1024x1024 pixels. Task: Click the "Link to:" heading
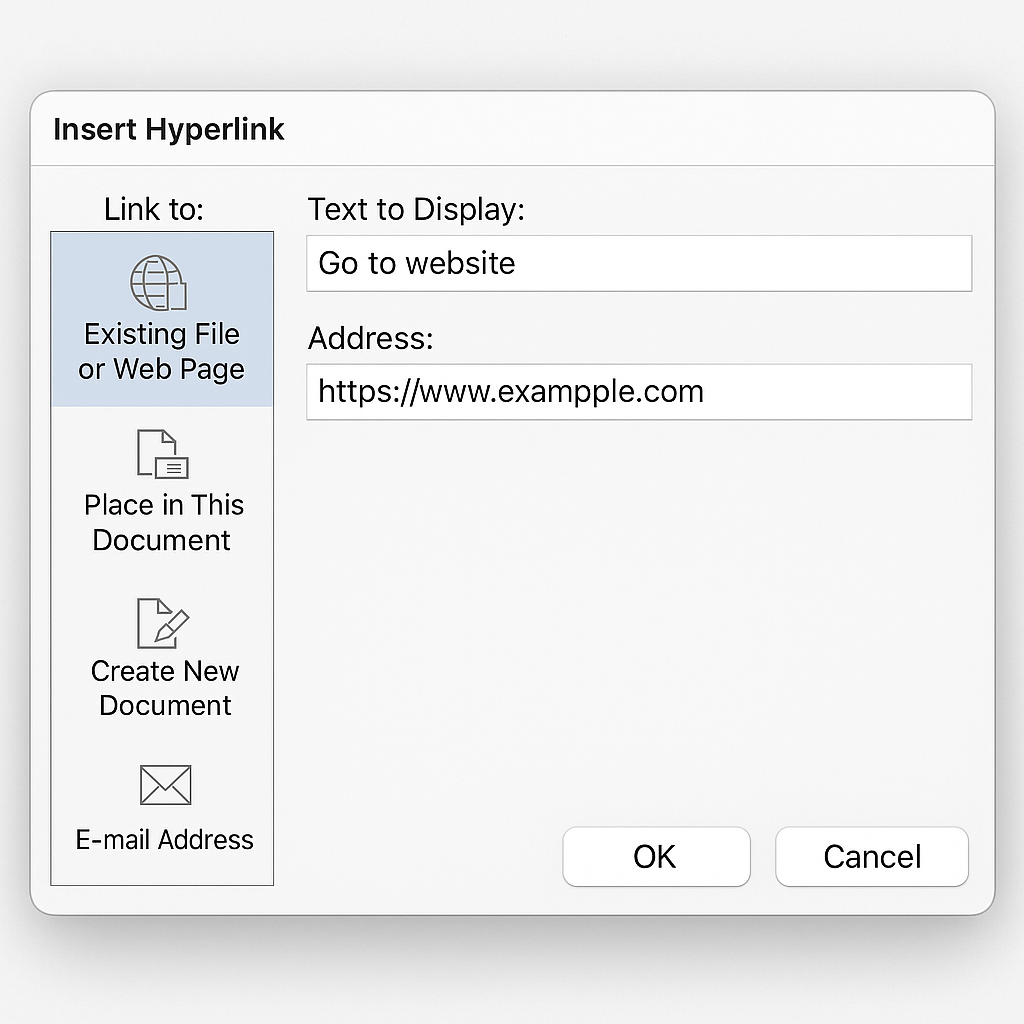click(154, 209)
